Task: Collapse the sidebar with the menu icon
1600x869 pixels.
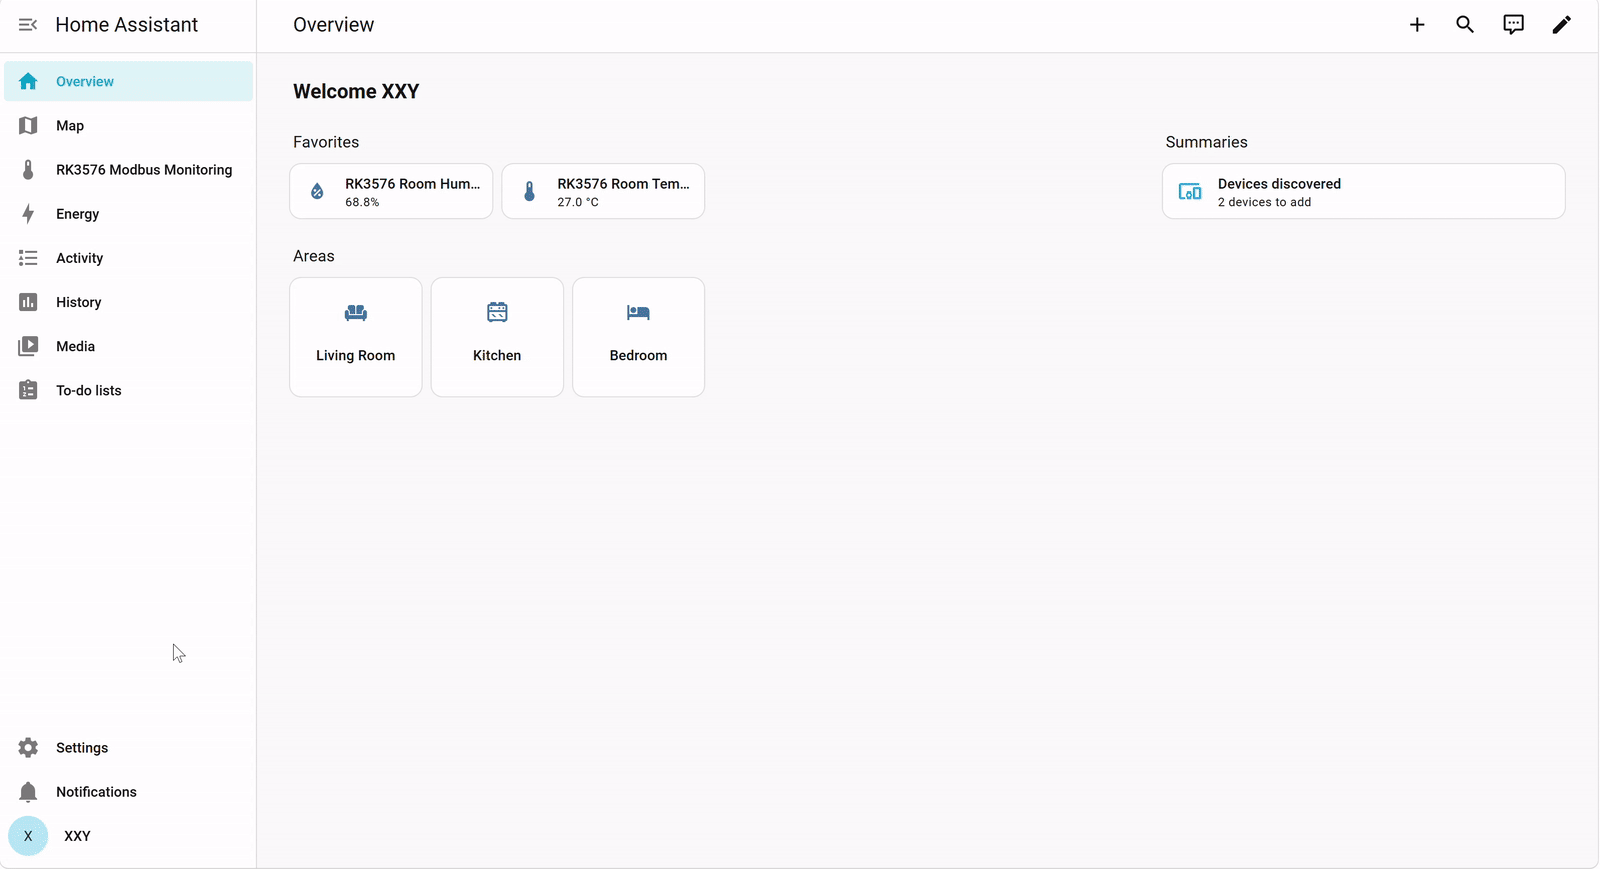Action: pos(28,25)
